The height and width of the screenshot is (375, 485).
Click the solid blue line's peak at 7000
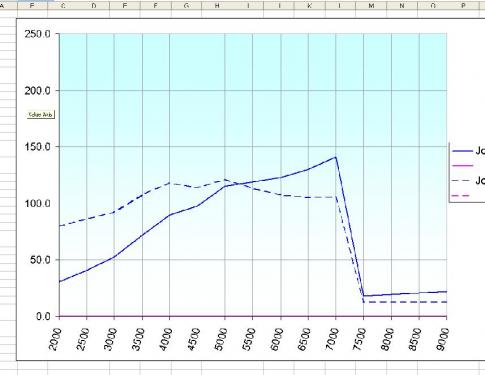[x=335, y=157]
